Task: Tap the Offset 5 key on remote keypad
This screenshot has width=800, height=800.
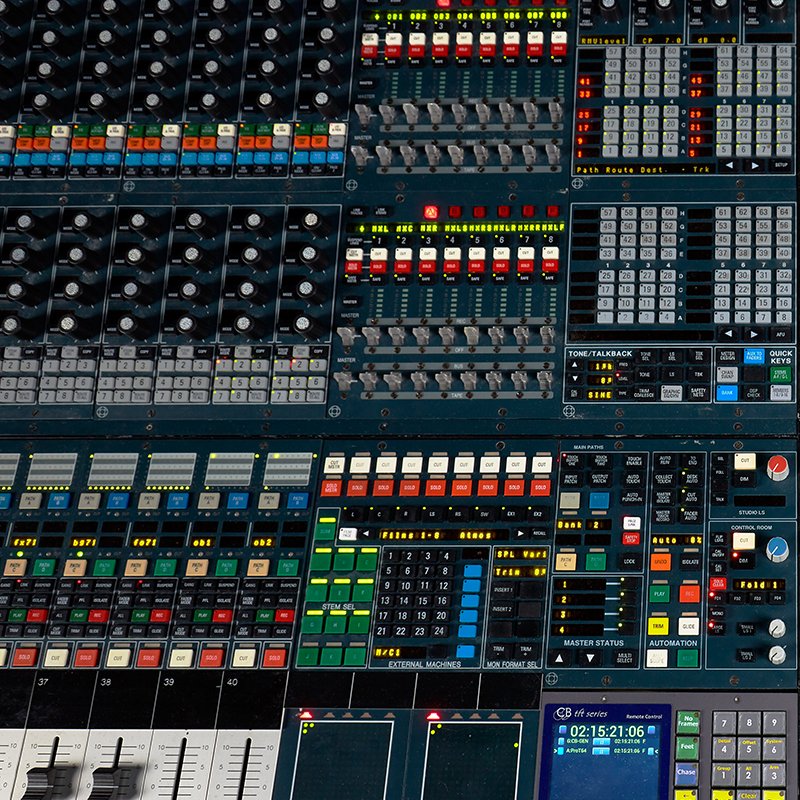Action: click(x=748, y=748)
